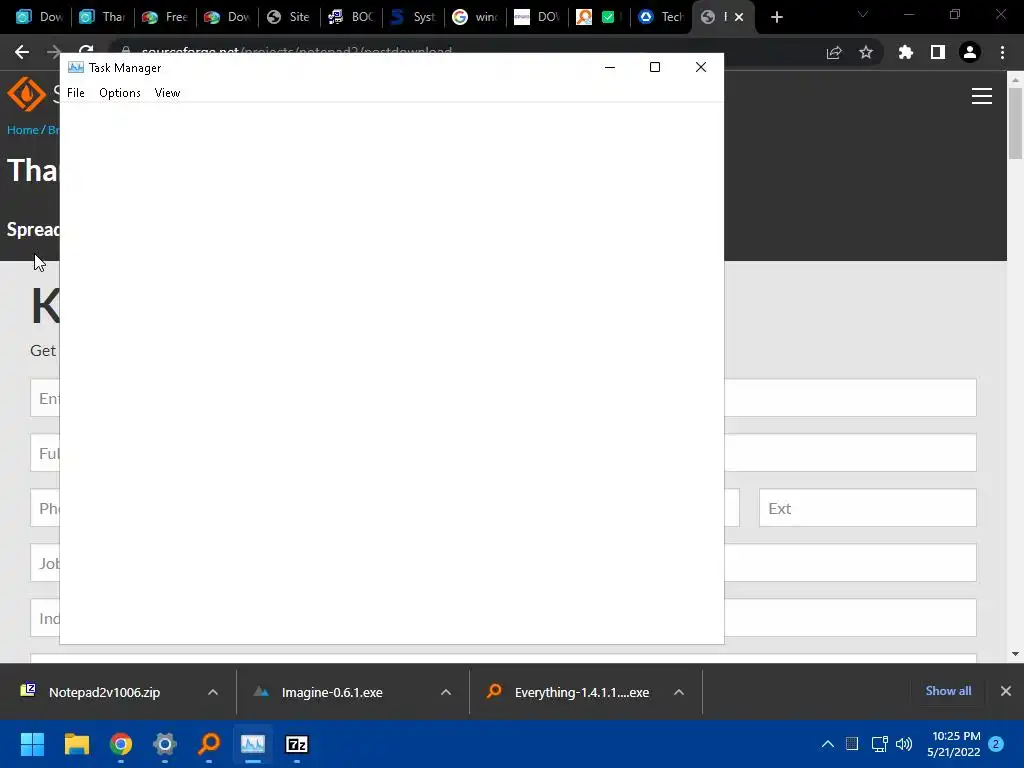
Task: Open File Explorer from taskbar
Action: click(x=76, y=744)
